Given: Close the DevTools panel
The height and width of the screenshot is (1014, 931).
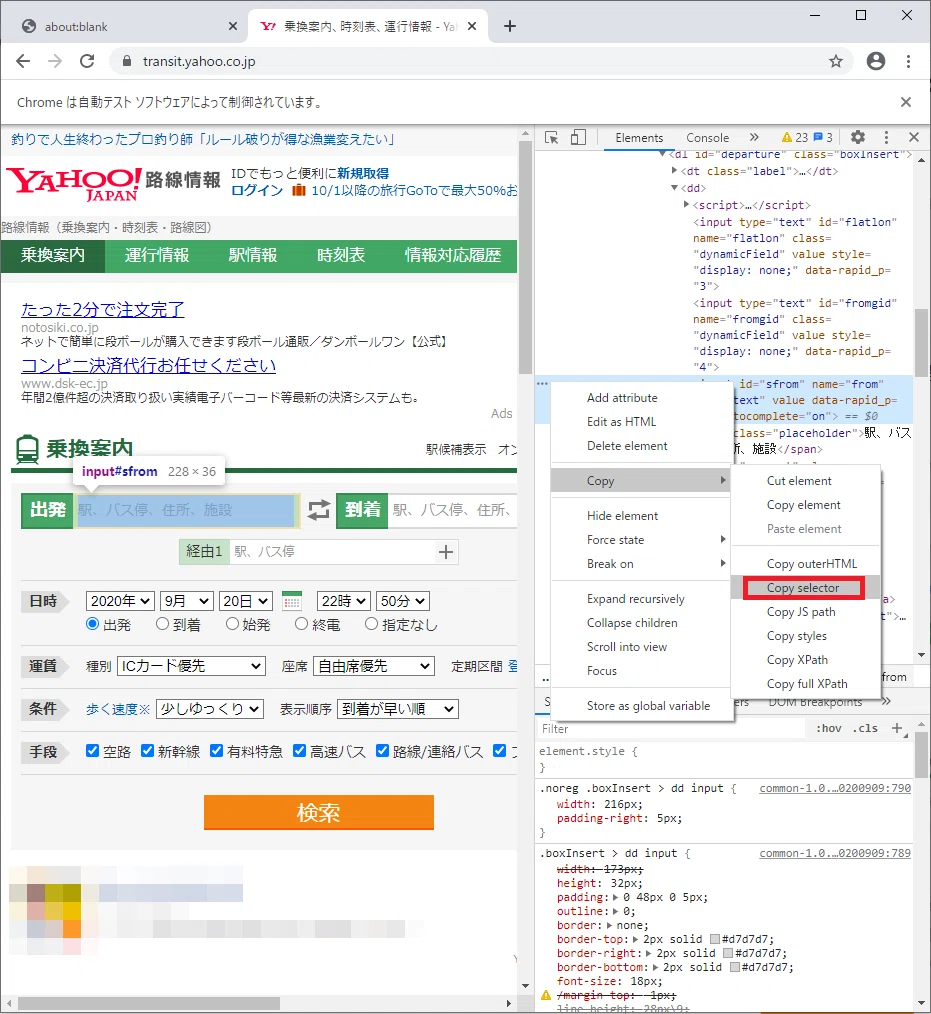Looking at the screenshot, I should coord(914,137).
